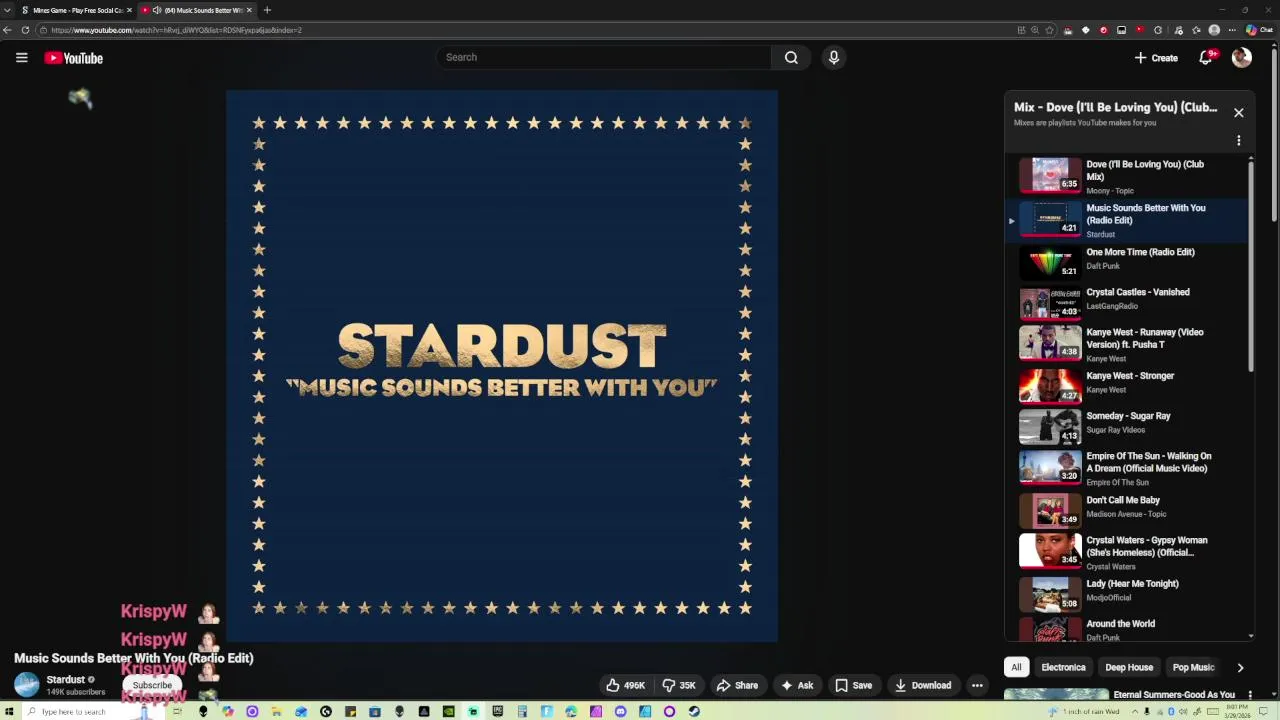This screenshot has width=1280, height=720.
Task: Open the browser profile icon
Action: (x=1214, y=30)
